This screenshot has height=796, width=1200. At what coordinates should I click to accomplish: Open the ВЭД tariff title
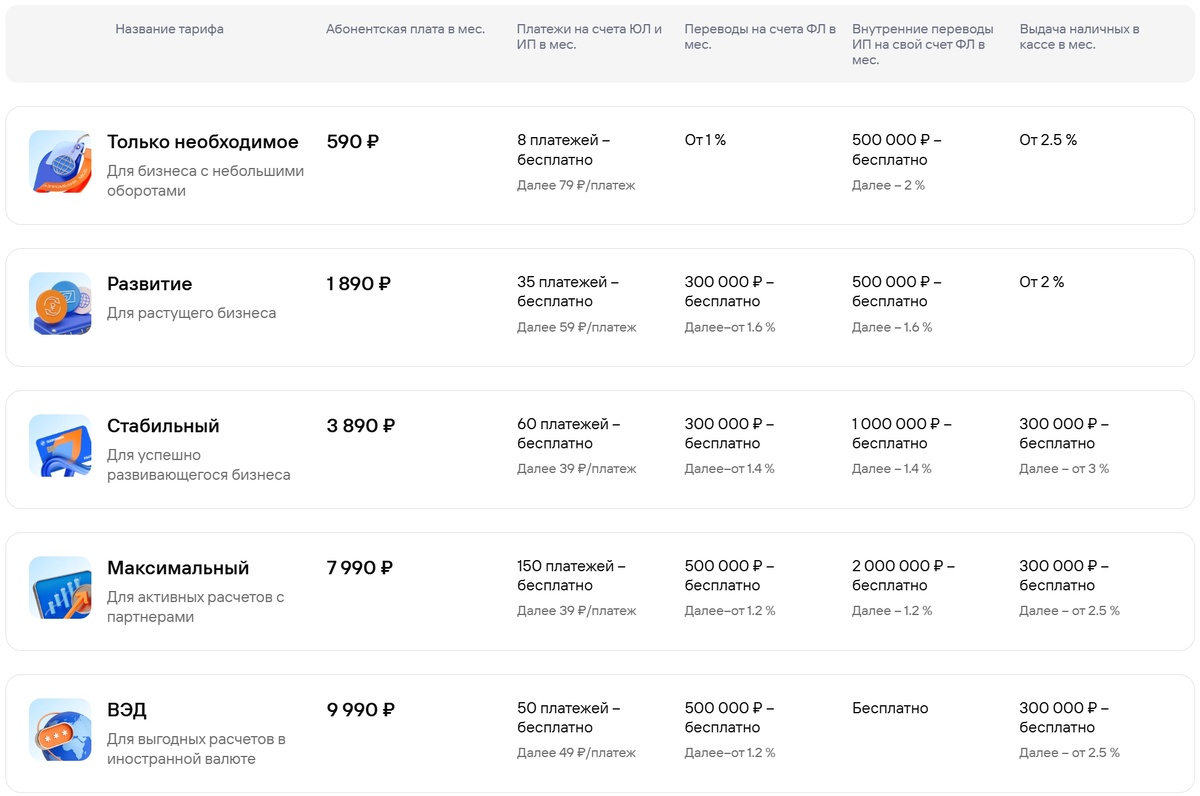click(127, 710)
